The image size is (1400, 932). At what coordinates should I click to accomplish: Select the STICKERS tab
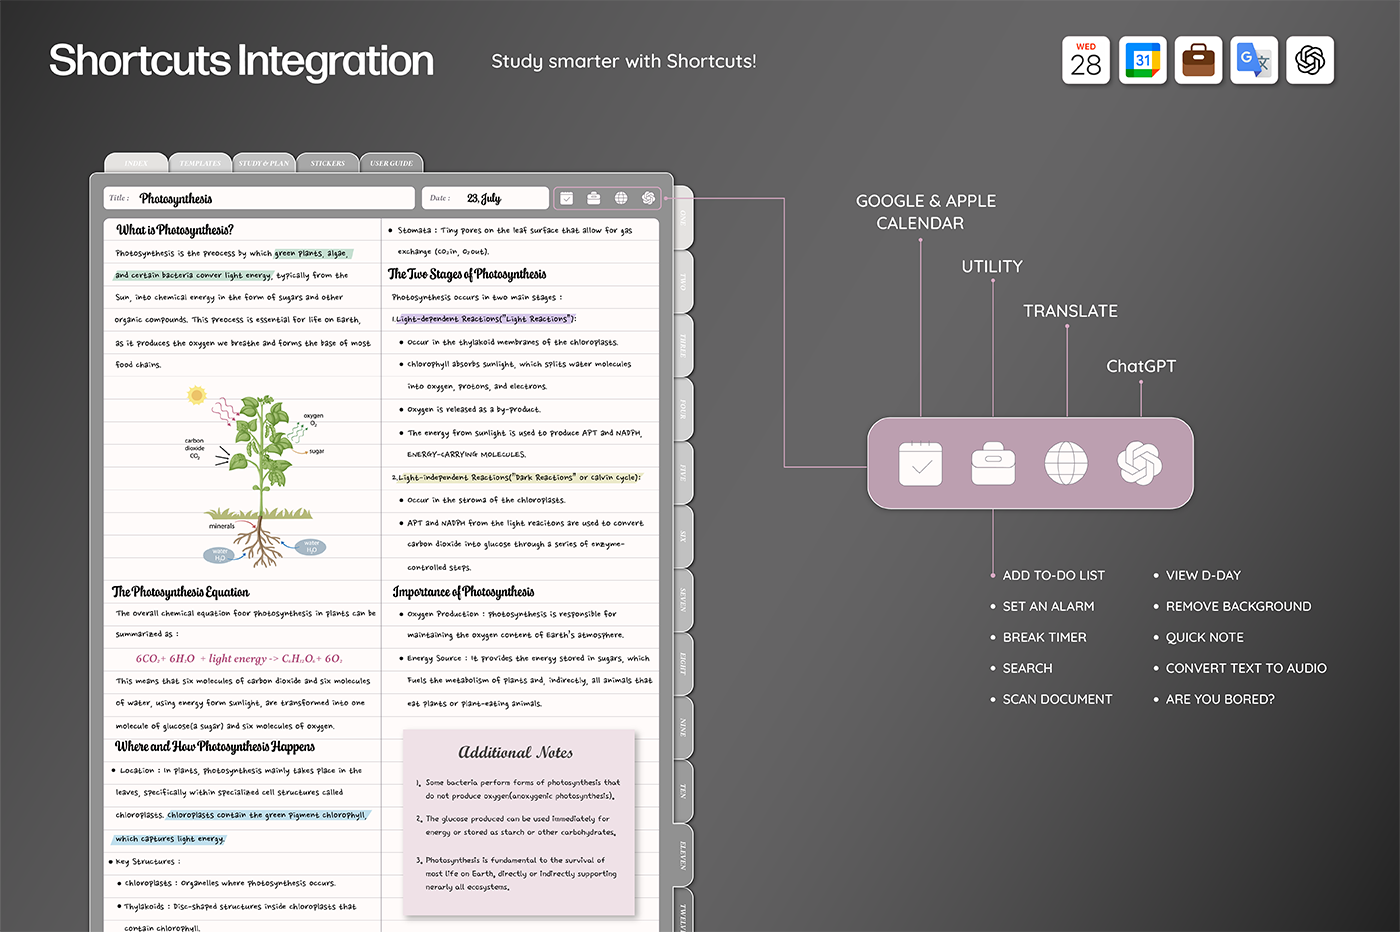coord(327,163)
